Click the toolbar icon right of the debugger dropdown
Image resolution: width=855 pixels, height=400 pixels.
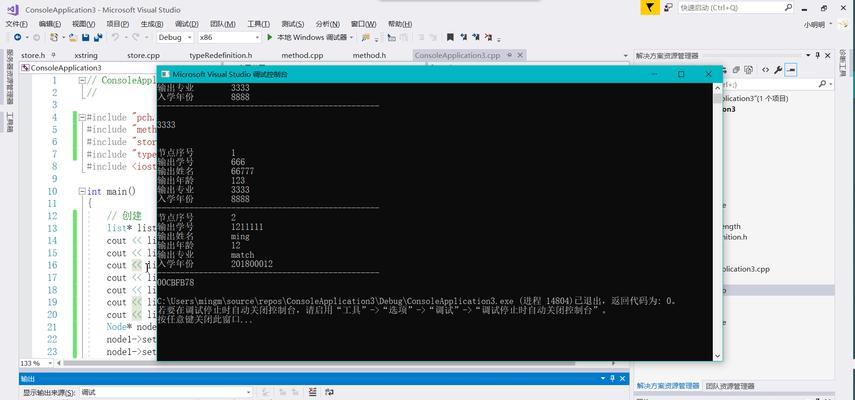tap(366, 38)
